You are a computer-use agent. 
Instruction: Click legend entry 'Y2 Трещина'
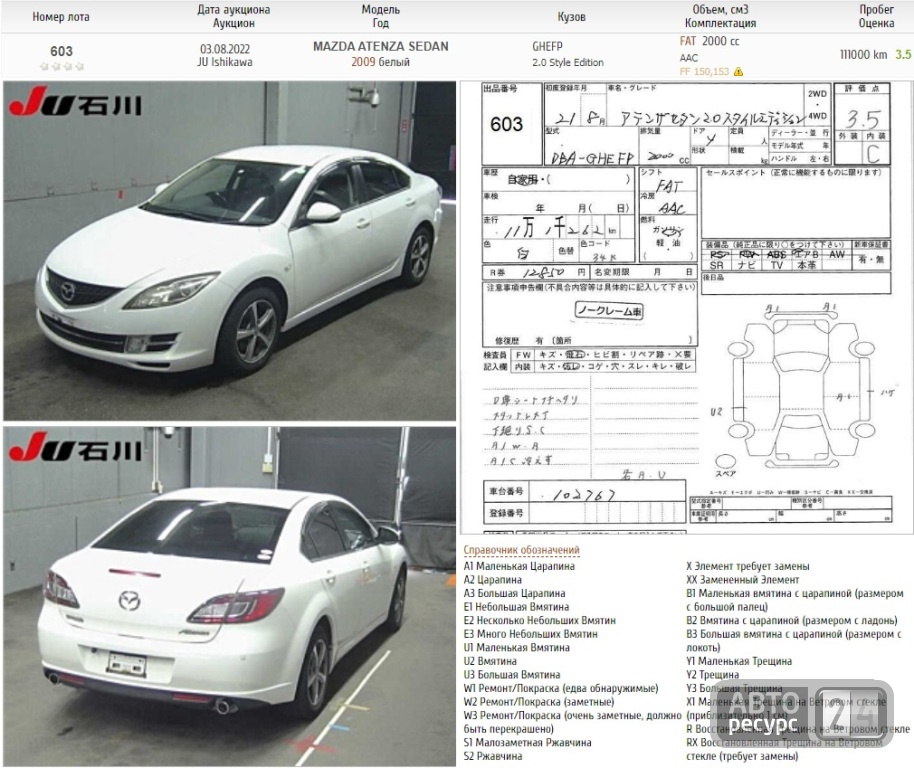(712, 675)
